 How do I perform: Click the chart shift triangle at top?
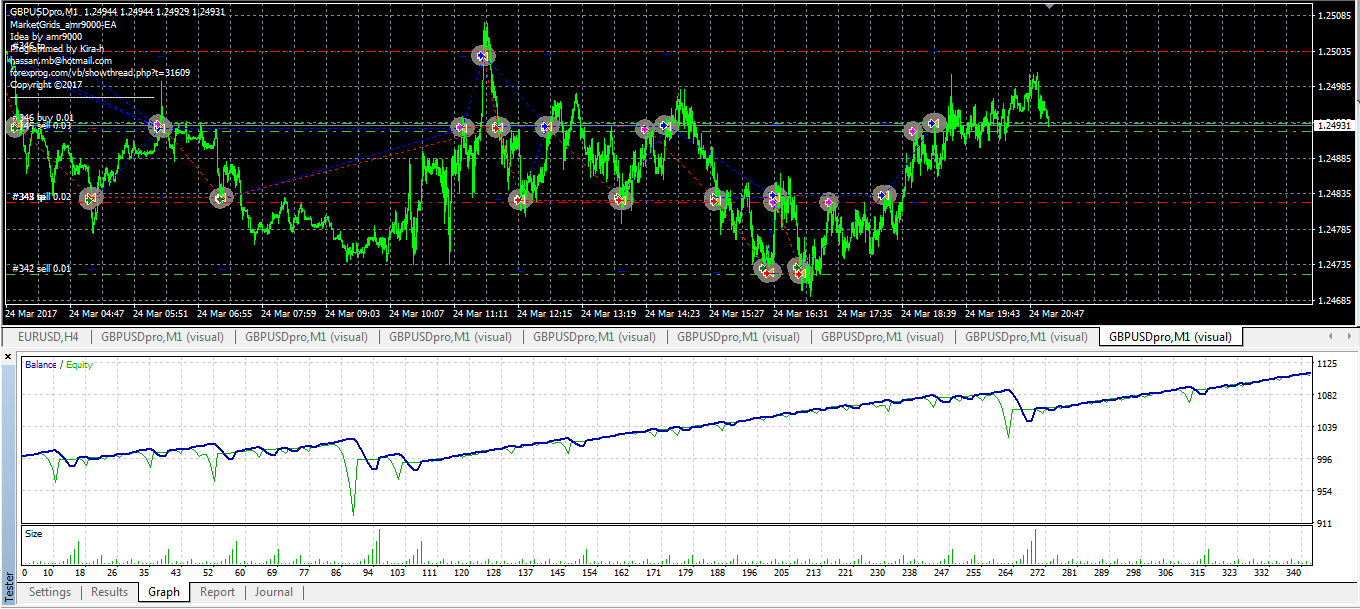(x=1048, y=7)
